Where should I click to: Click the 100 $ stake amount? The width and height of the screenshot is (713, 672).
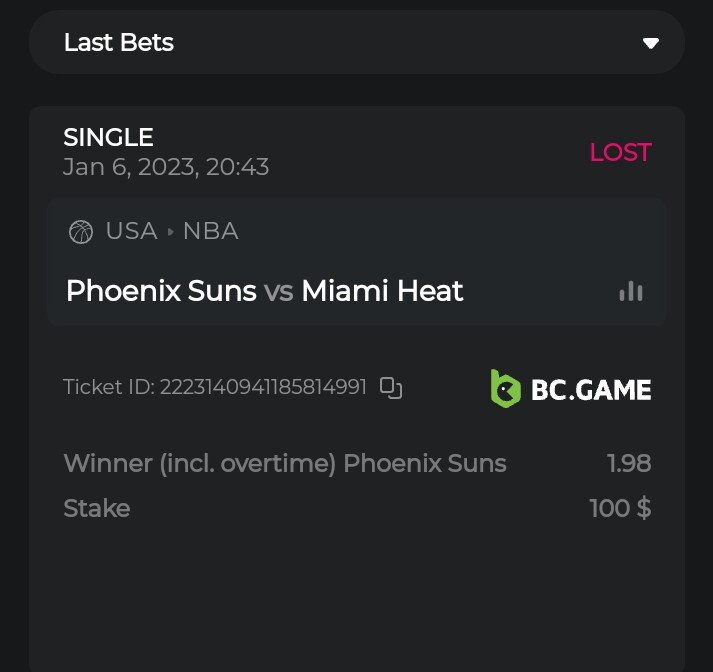(x=620, y=508)
